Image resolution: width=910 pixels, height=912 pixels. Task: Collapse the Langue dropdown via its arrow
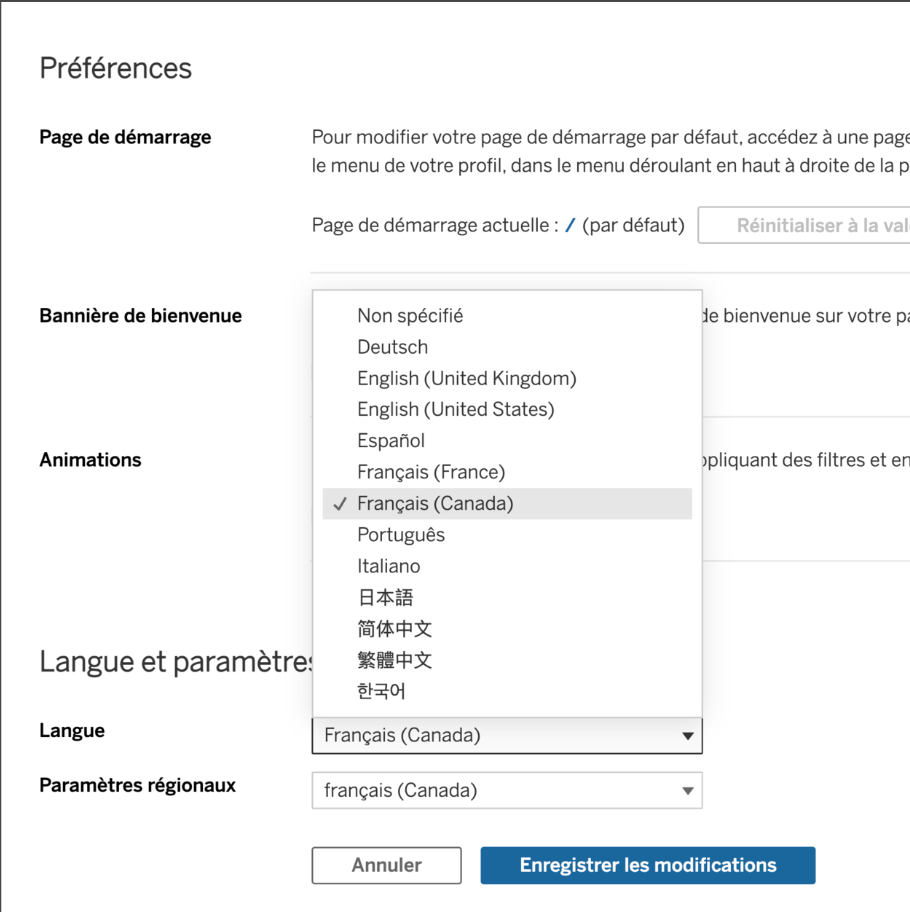click(687, 736)
